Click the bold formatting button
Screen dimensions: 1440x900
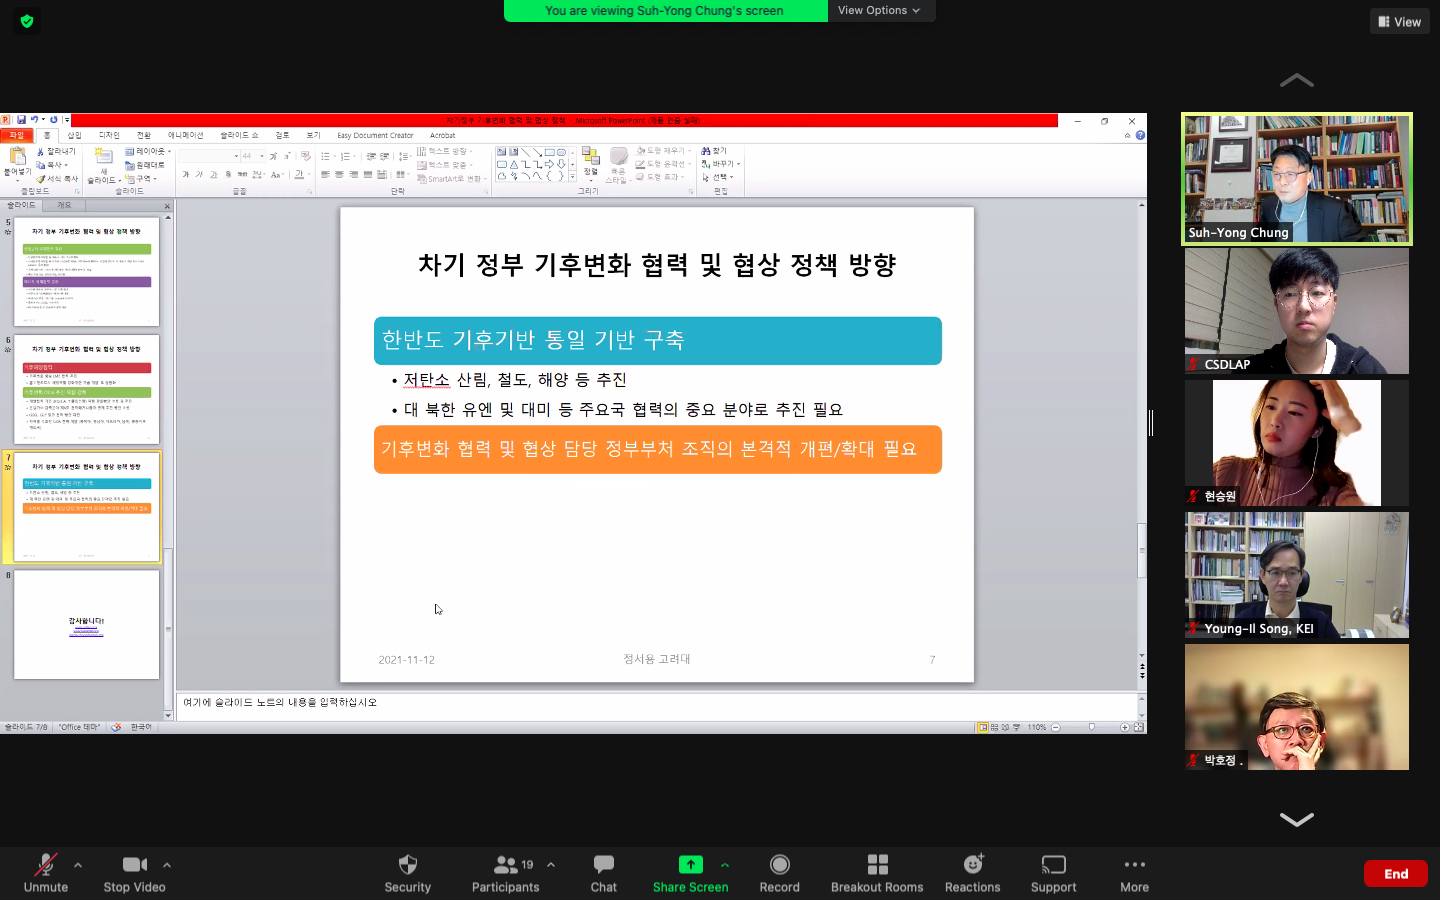pos(186,174)
